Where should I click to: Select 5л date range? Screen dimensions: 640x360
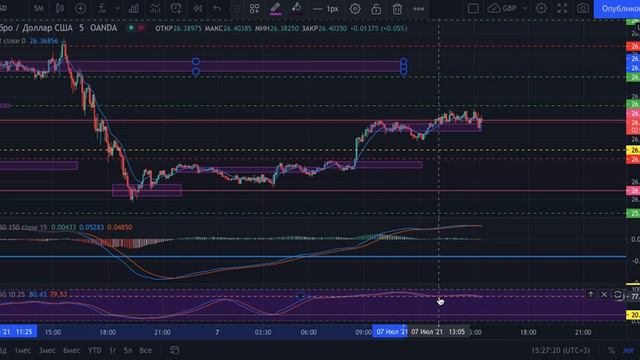(128, 350)
